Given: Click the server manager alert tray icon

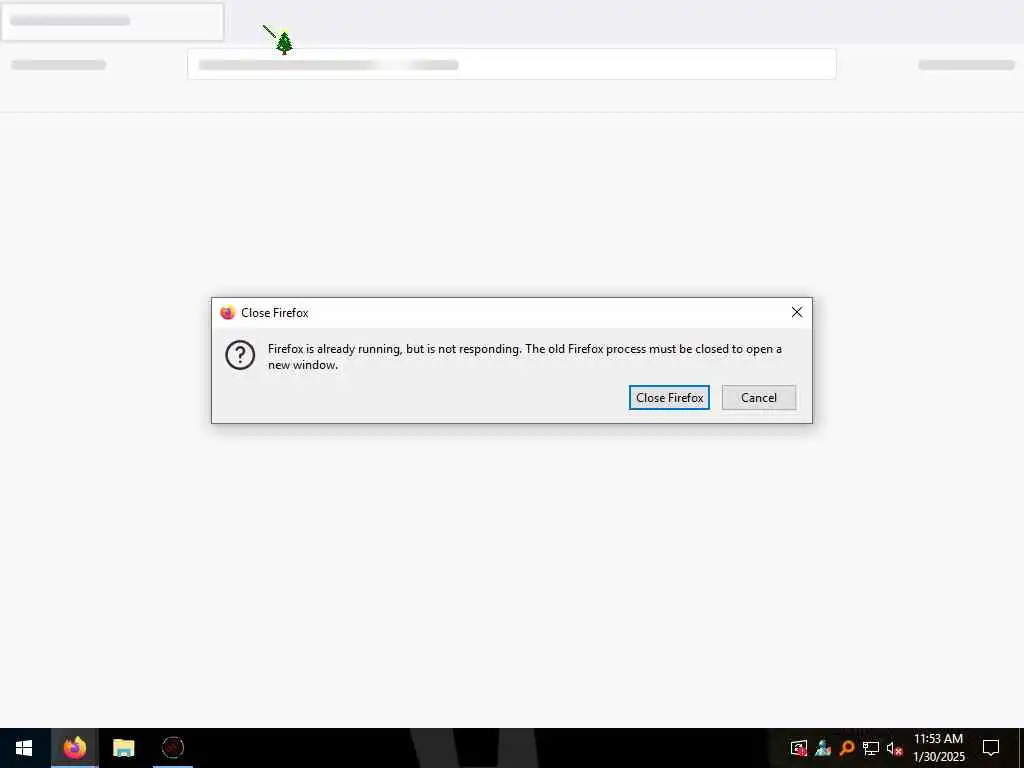Looking at the screenshot, I should 799,748.
